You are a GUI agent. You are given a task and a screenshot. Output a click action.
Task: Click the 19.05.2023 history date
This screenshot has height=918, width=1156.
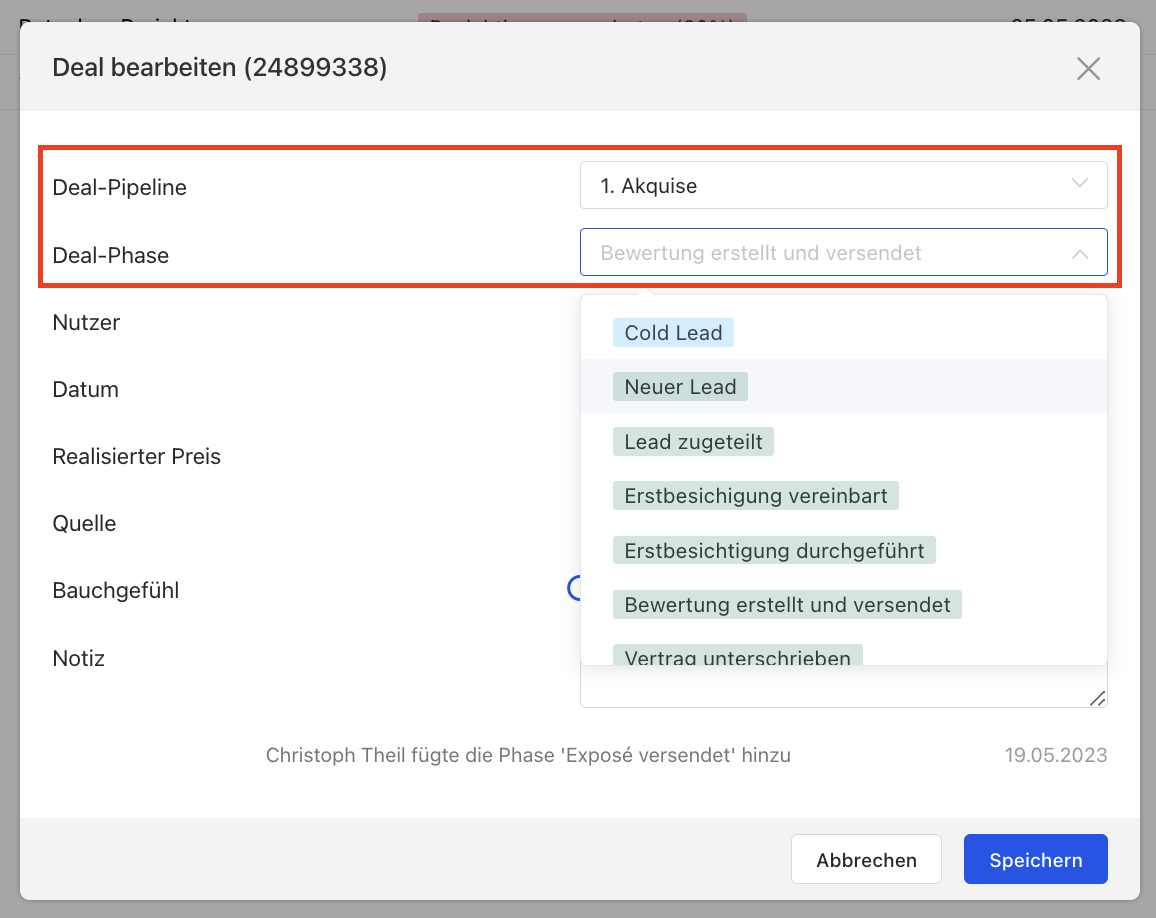pos(1055,755)
